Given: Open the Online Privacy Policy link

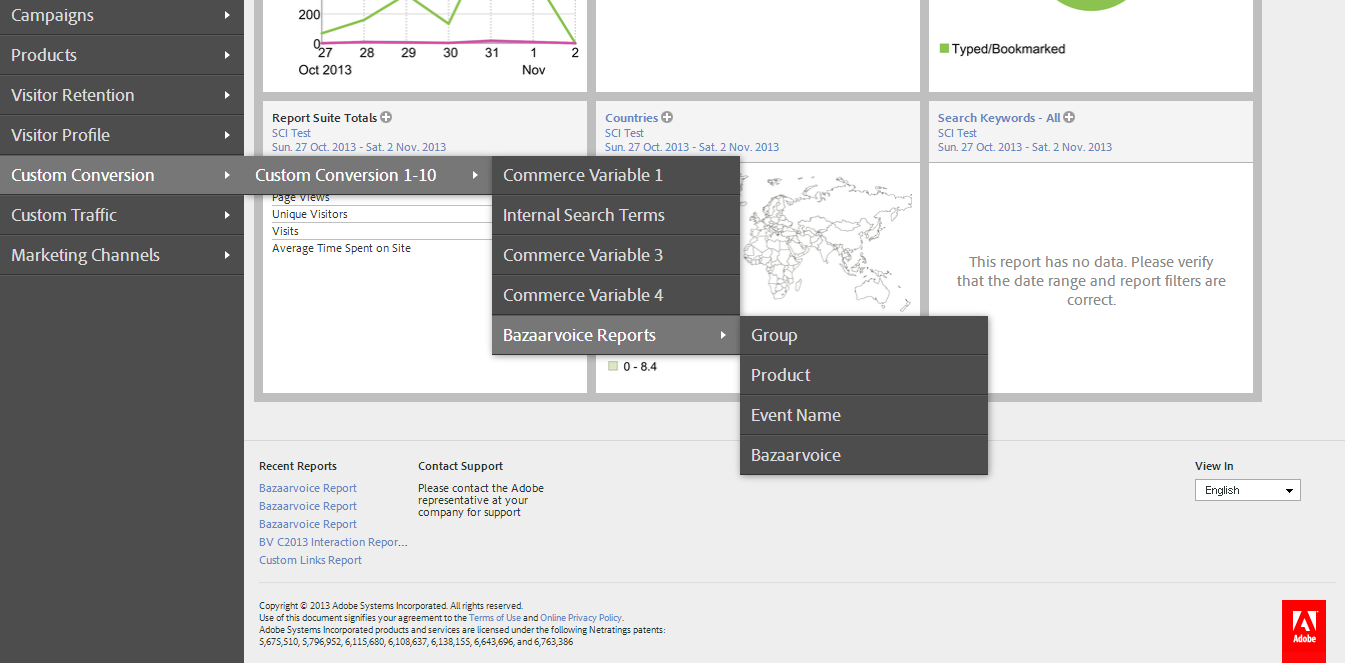Looking at the screenshot, I should (581, 618).
